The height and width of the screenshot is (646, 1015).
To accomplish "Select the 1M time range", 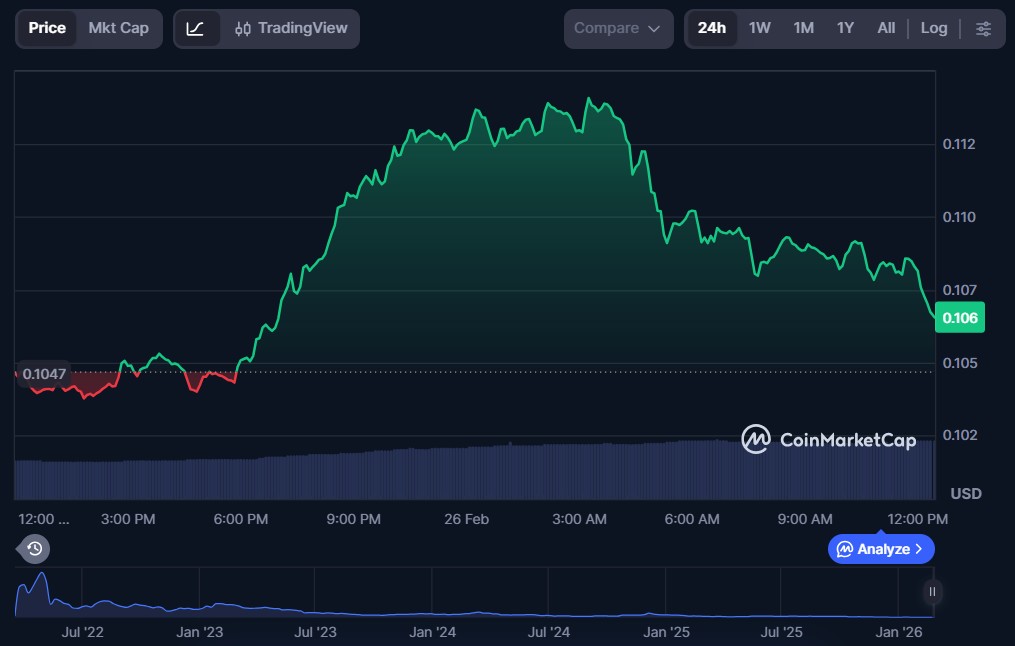I will (803, 28).
